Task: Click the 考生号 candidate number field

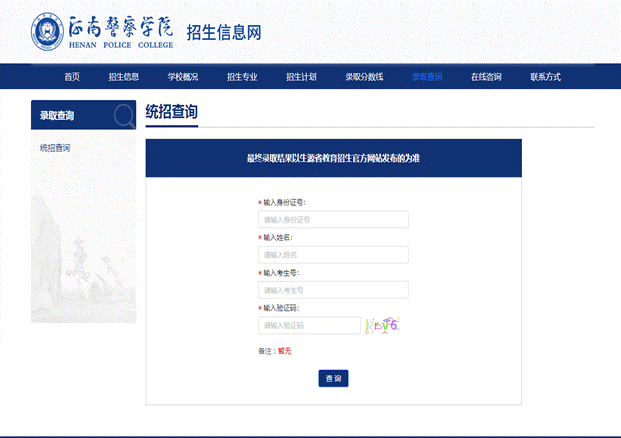Action: (333, 290)
